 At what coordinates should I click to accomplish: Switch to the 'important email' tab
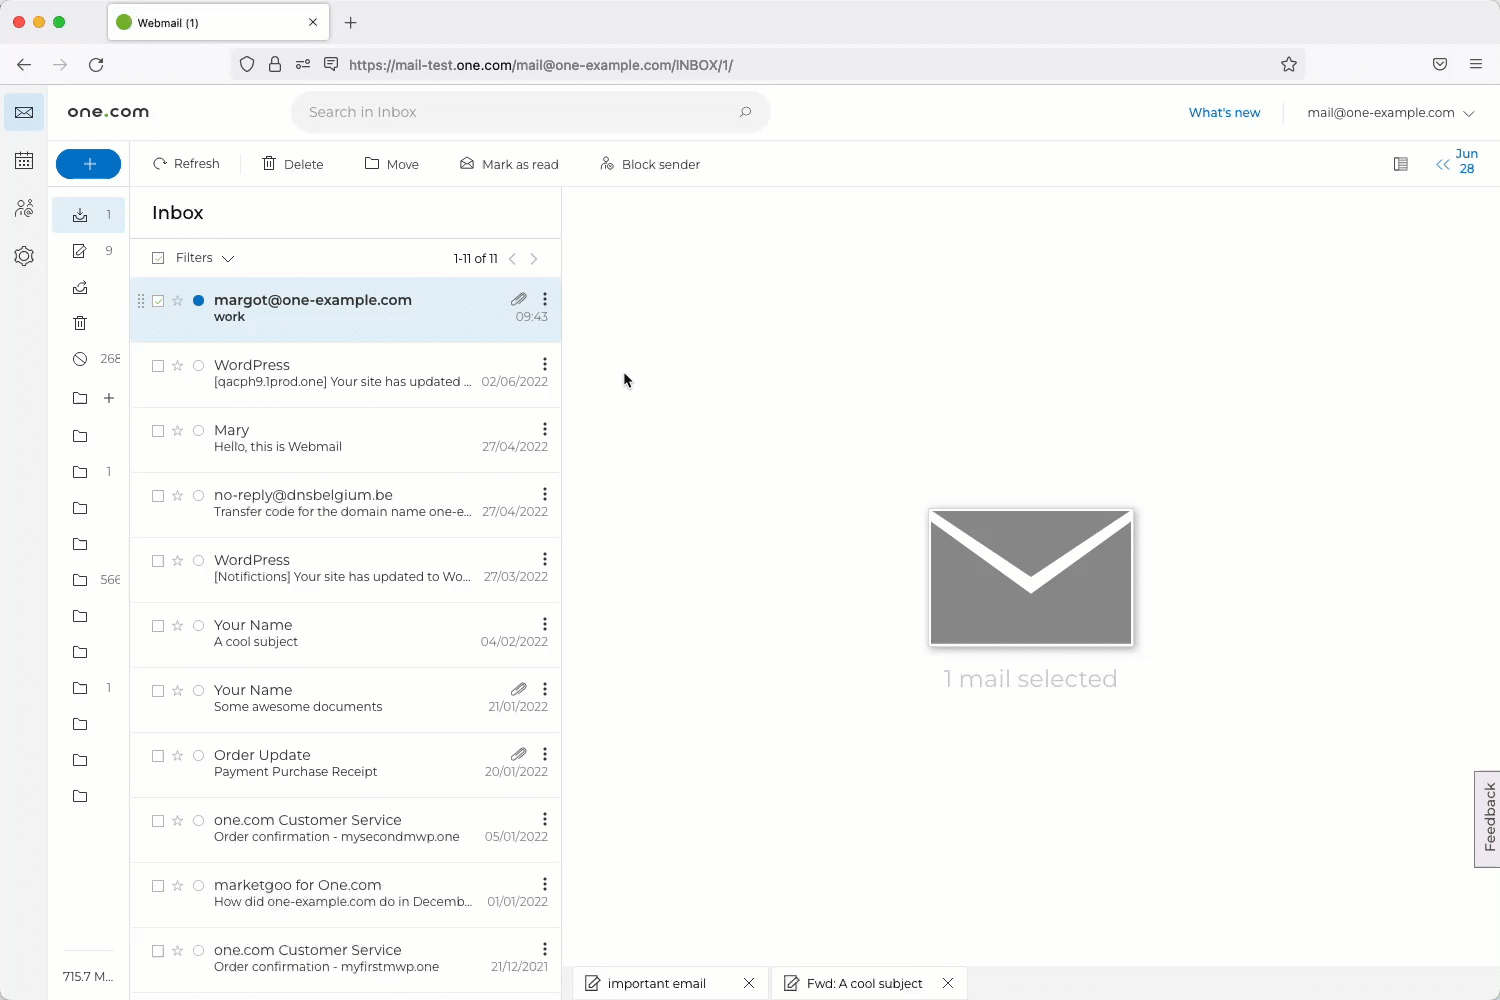655,983
